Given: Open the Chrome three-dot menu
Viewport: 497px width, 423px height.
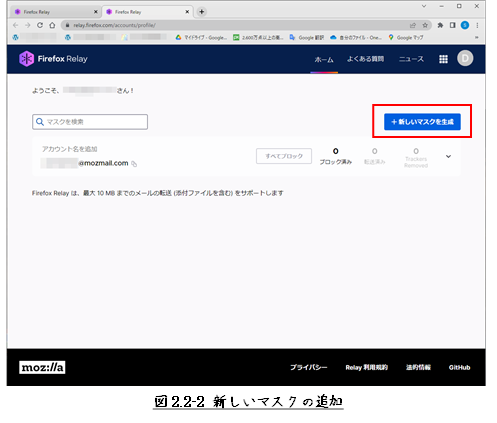Looking at the screenshot, I should 477,25.
